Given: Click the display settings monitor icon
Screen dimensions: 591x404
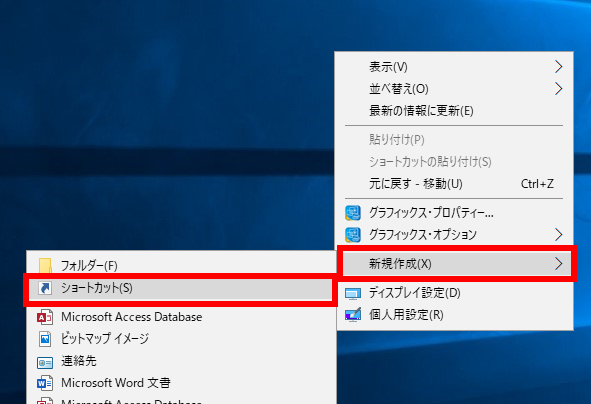Looking at the screenshot, I should (353, 294).
